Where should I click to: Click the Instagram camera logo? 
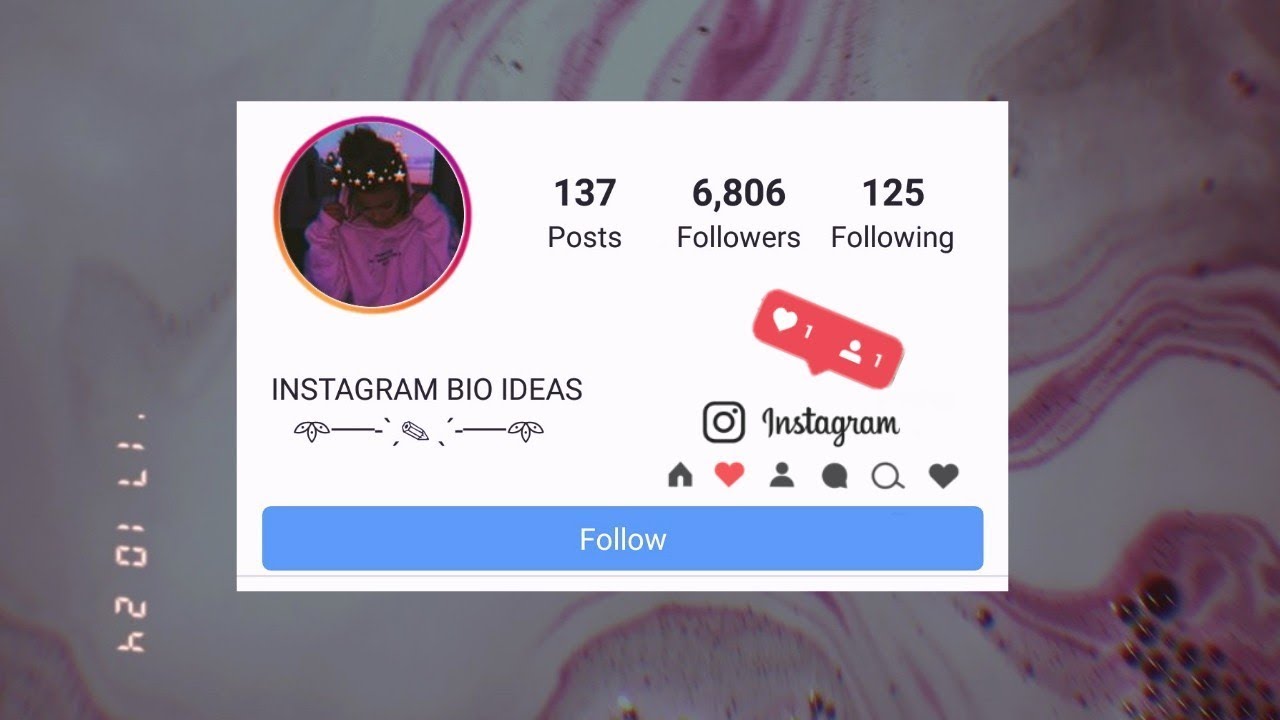click(724, 422)
